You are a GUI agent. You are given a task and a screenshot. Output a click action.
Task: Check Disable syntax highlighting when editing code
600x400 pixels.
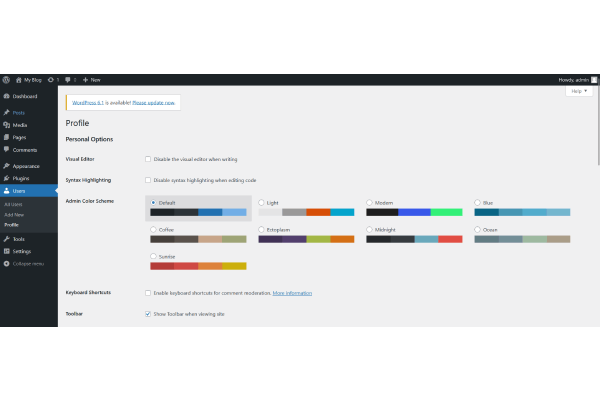148,180
